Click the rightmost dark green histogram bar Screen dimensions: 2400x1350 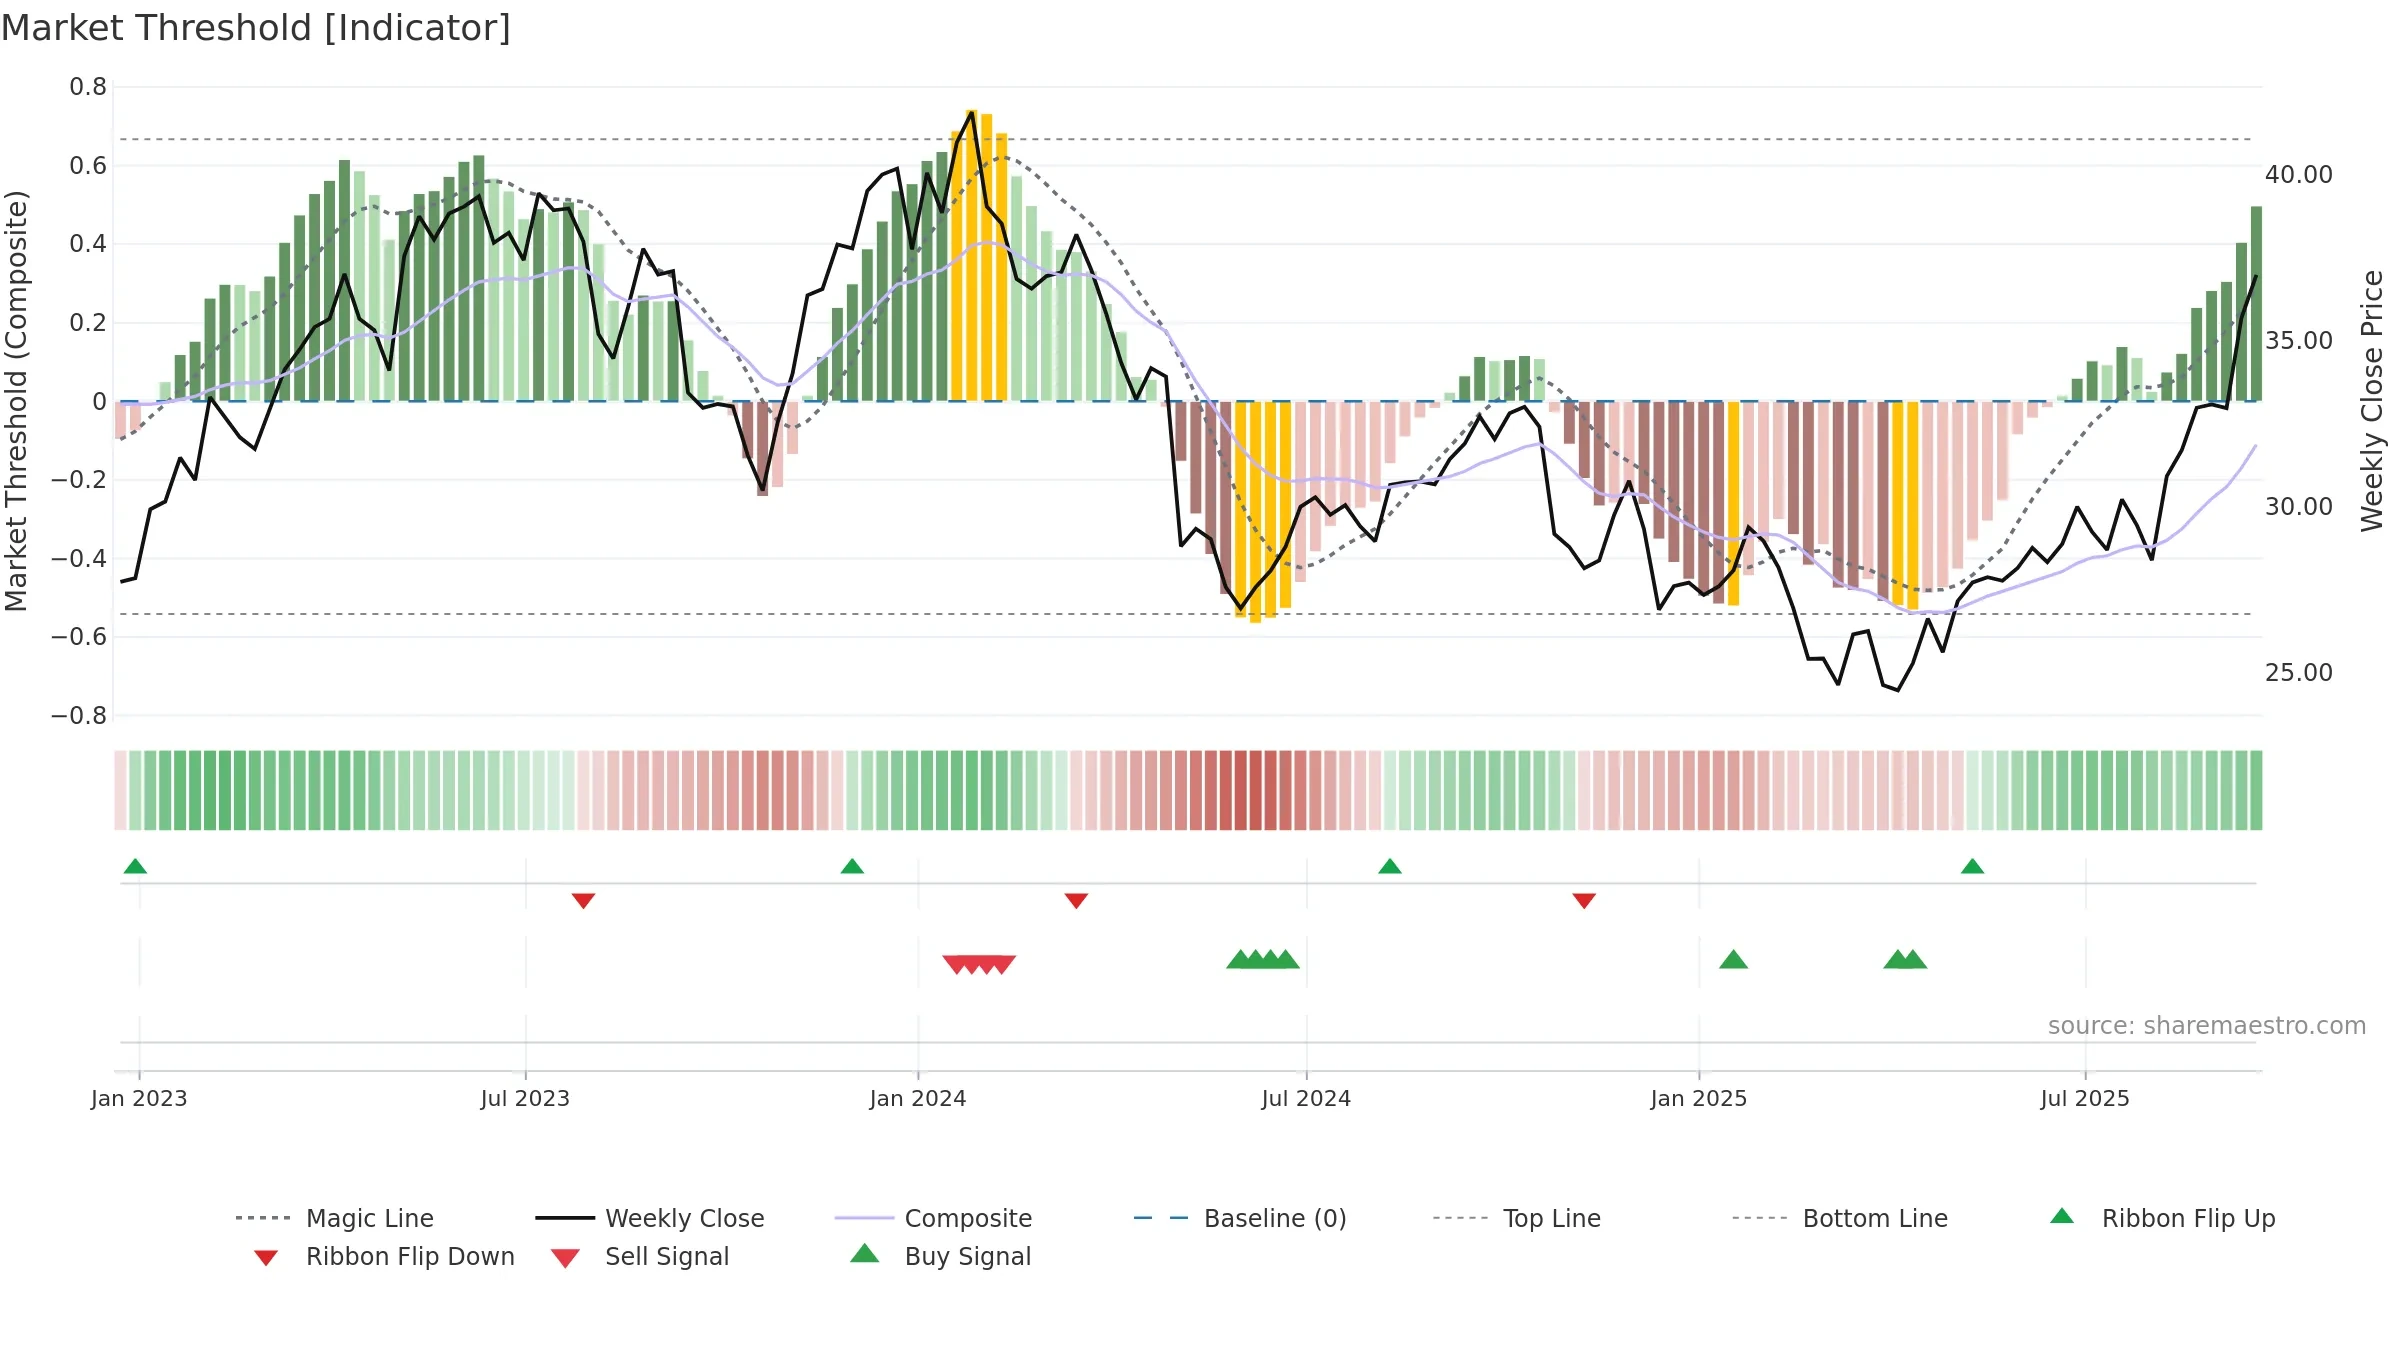coord(2256,304)
